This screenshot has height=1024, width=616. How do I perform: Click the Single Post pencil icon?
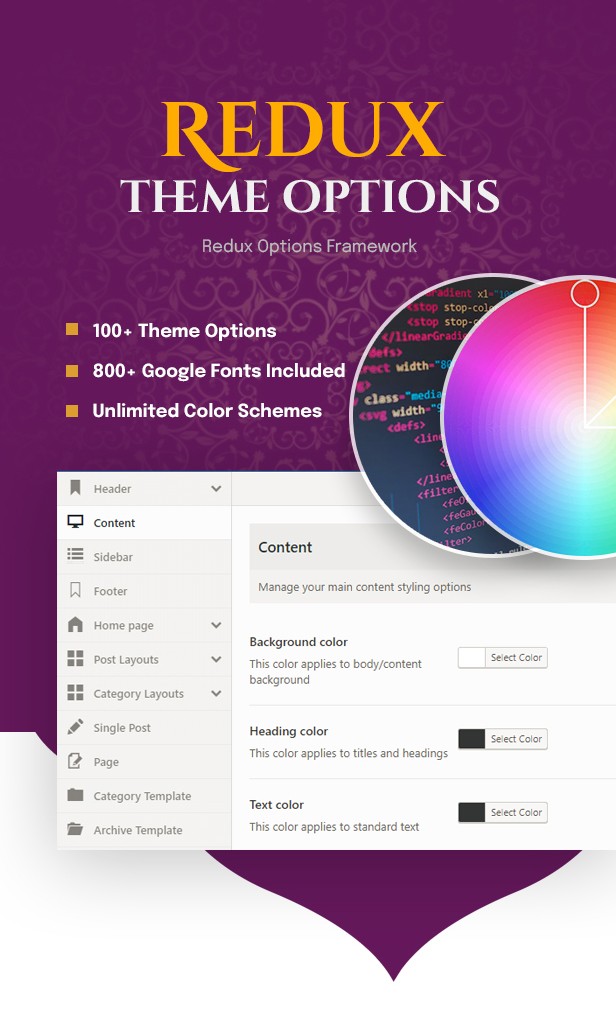(75, 726)
